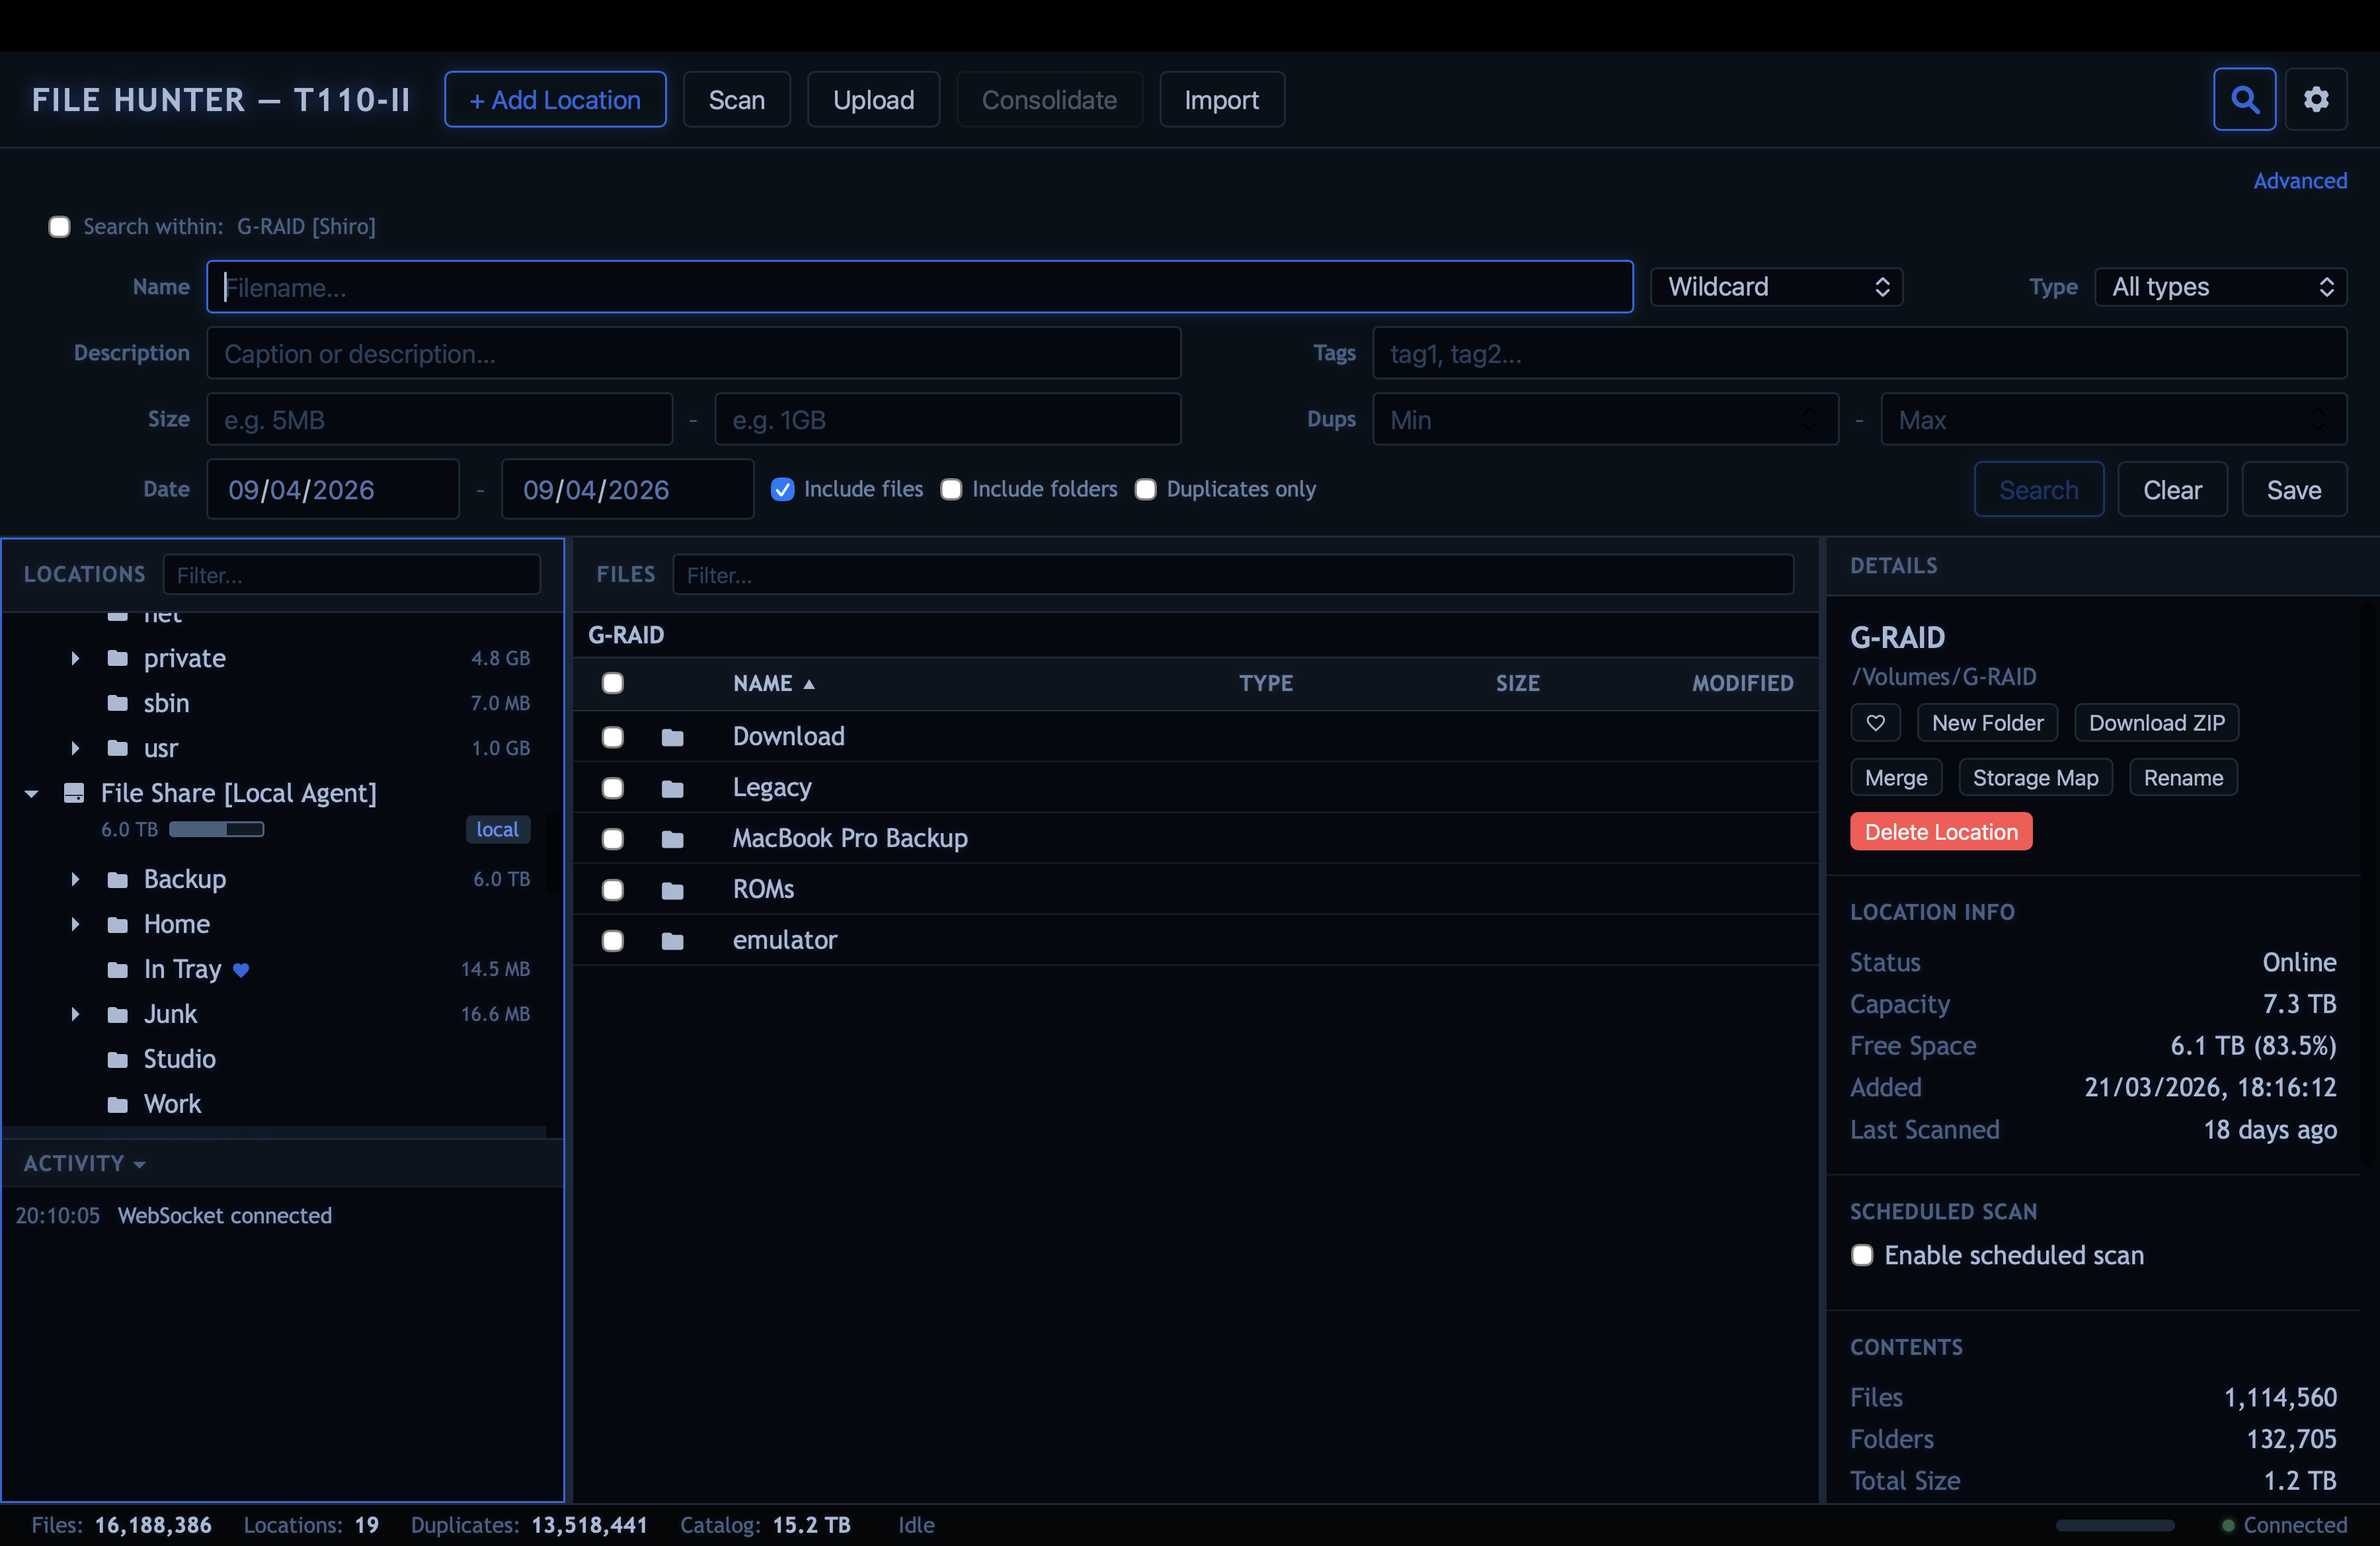Favorite G-RAID using the heart icon
The height and width of the screenshot is (1546, 2380).
tap(1875, 722)
